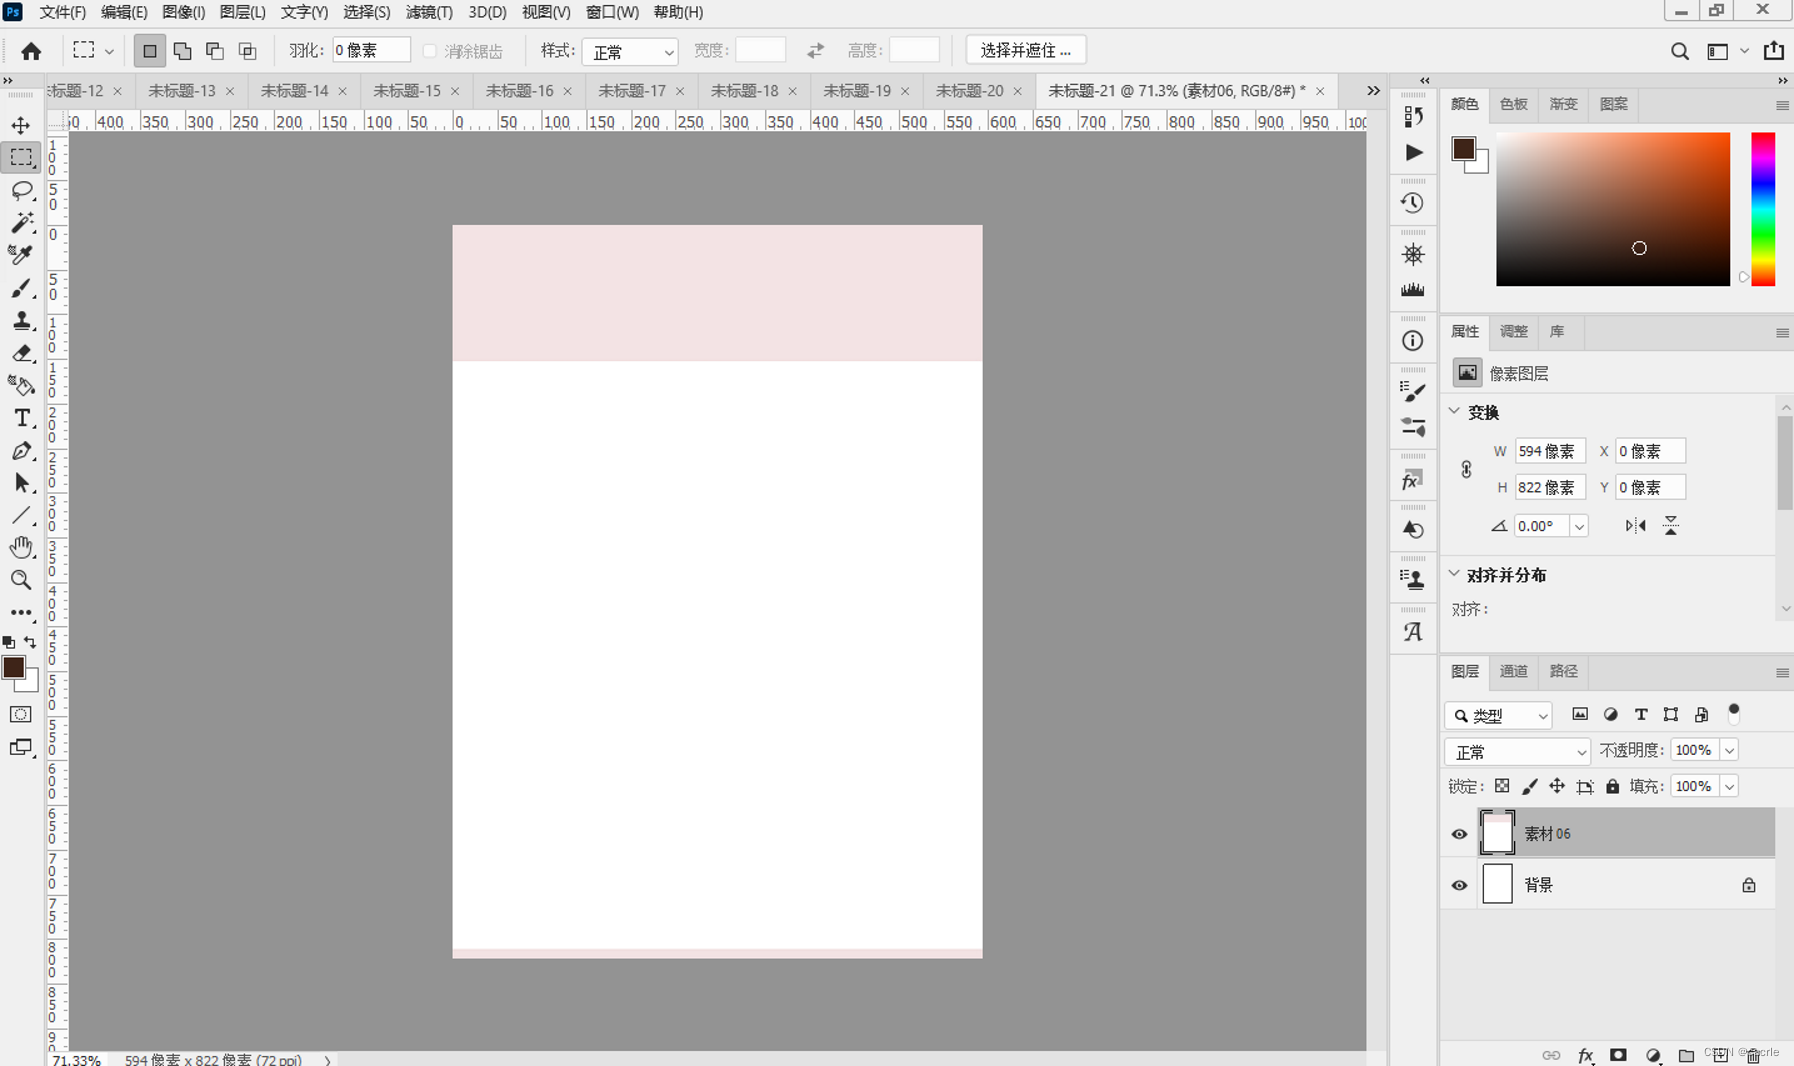This screenshot has height=1066, width=1794.
Task: Add layer mask at panel bottom
Action: tap(1618, 1055)
